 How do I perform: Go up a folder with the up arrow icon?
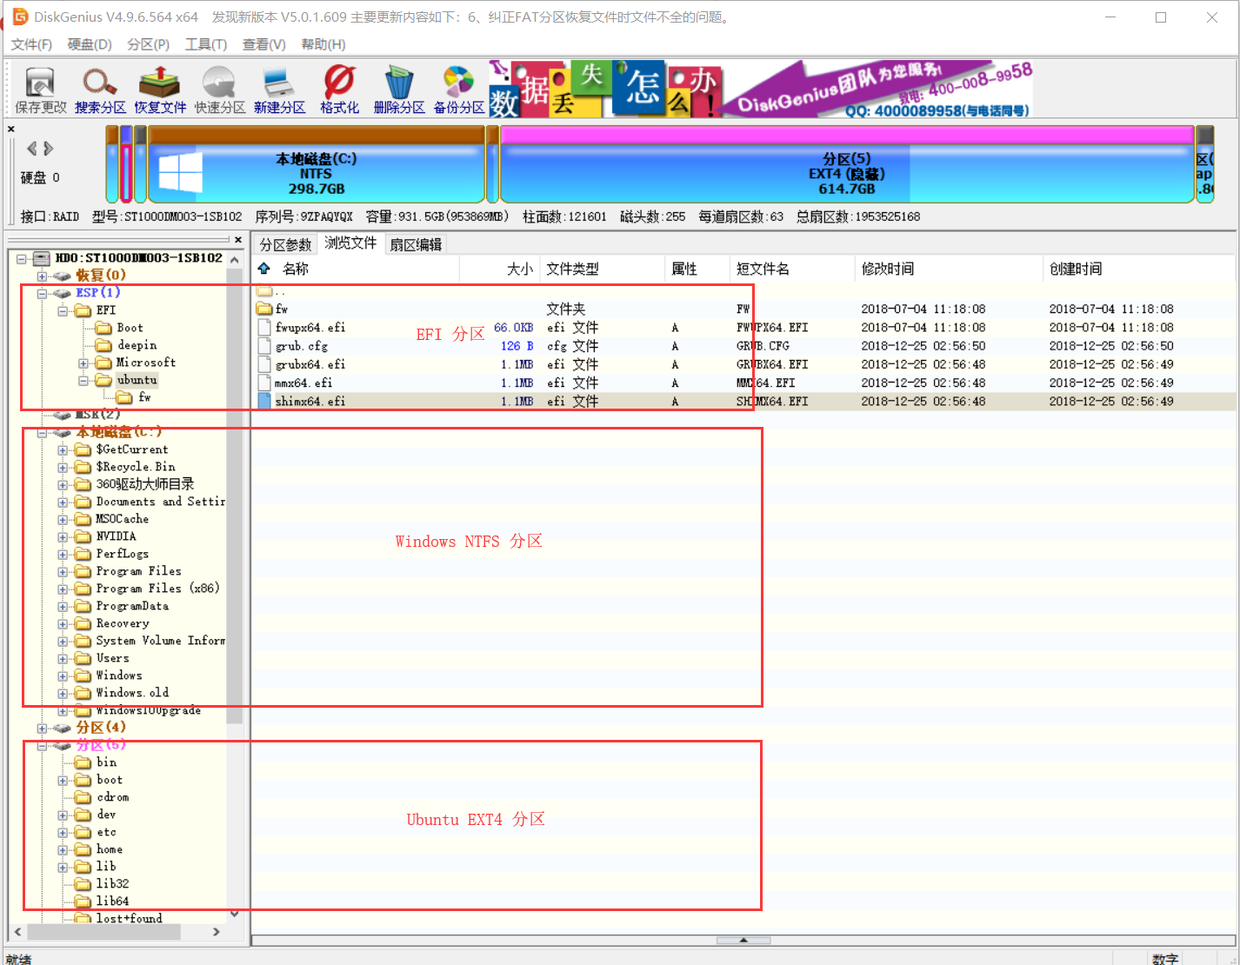pyautogui.click(x=264, y=269)
